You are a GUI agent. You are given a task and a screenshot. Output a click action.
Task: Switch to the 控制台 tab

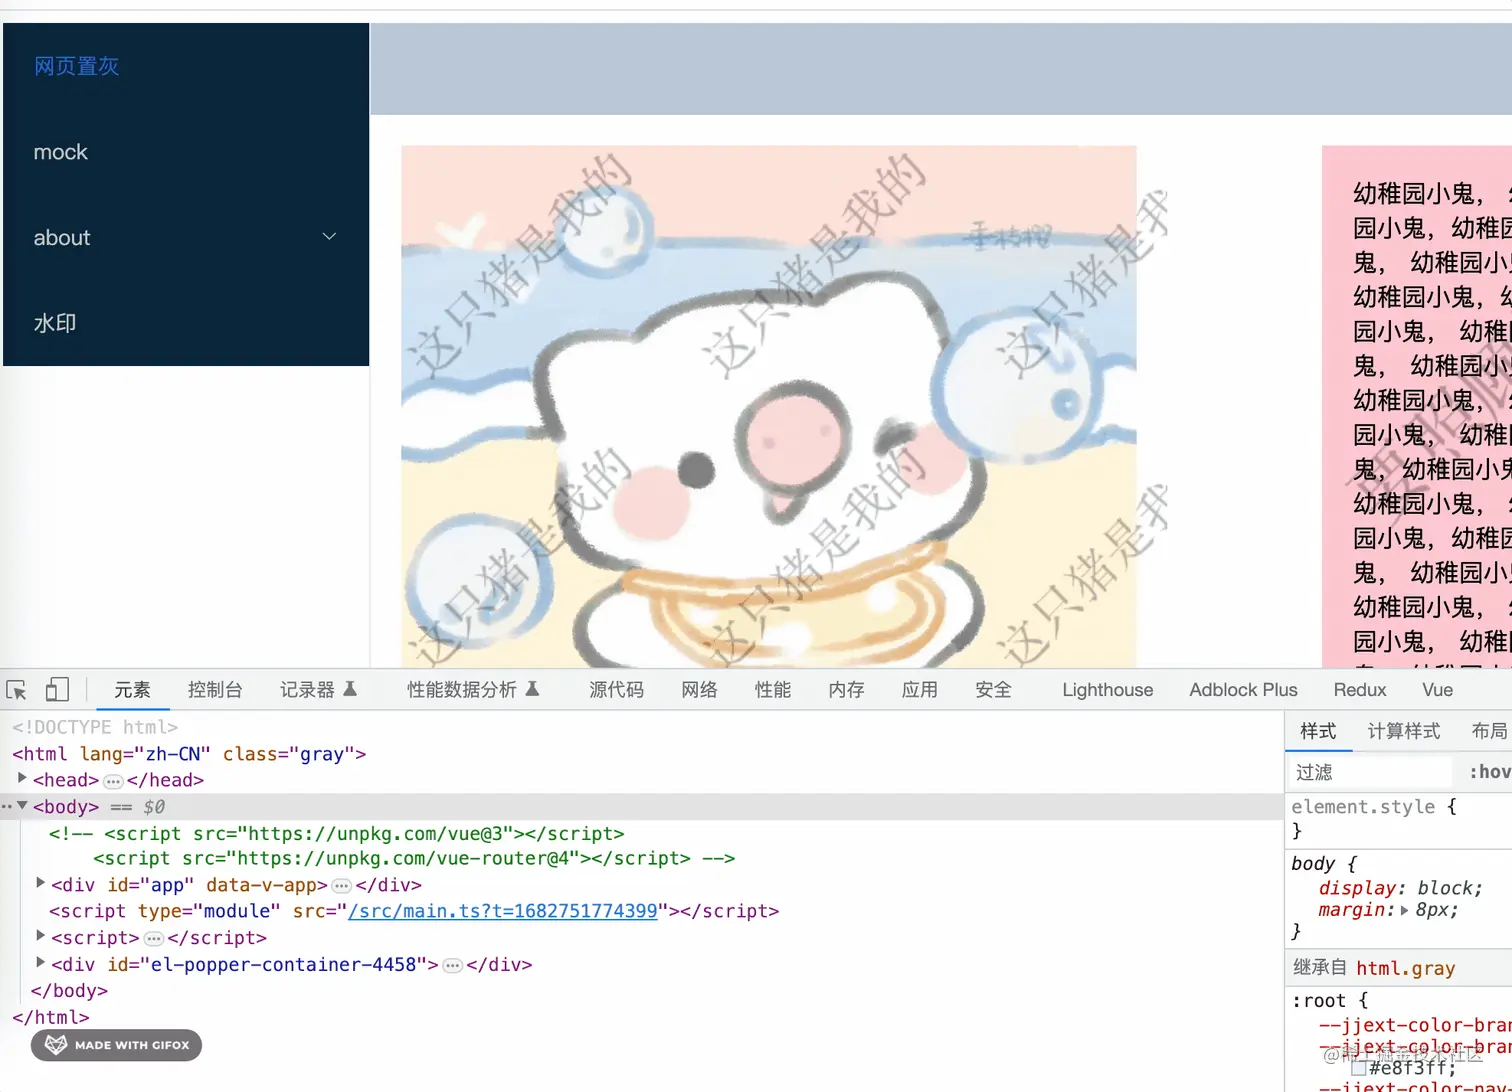pyautogui.click(x=215, y=689)
